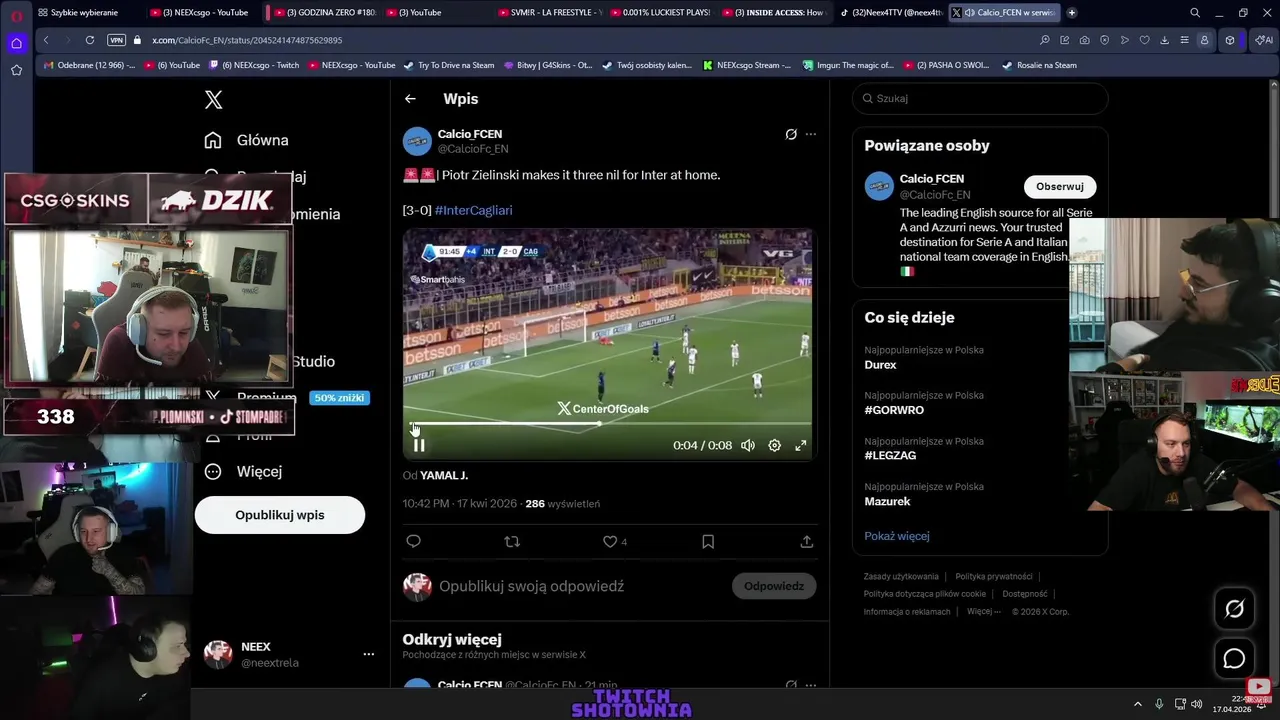Viewport: 1280px width, 720px height.
Task: Open Grok icon on the Calcio_FCEN post
Action: coord(791,134)
